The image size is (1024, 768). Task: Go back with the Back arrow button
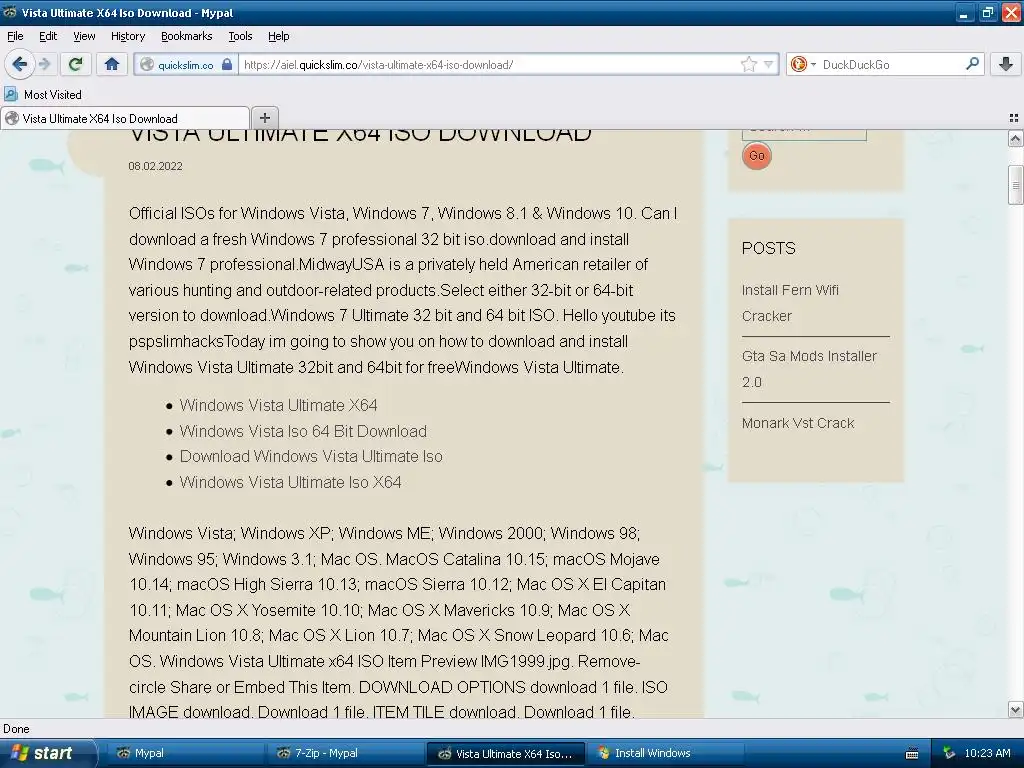point(20,64)
